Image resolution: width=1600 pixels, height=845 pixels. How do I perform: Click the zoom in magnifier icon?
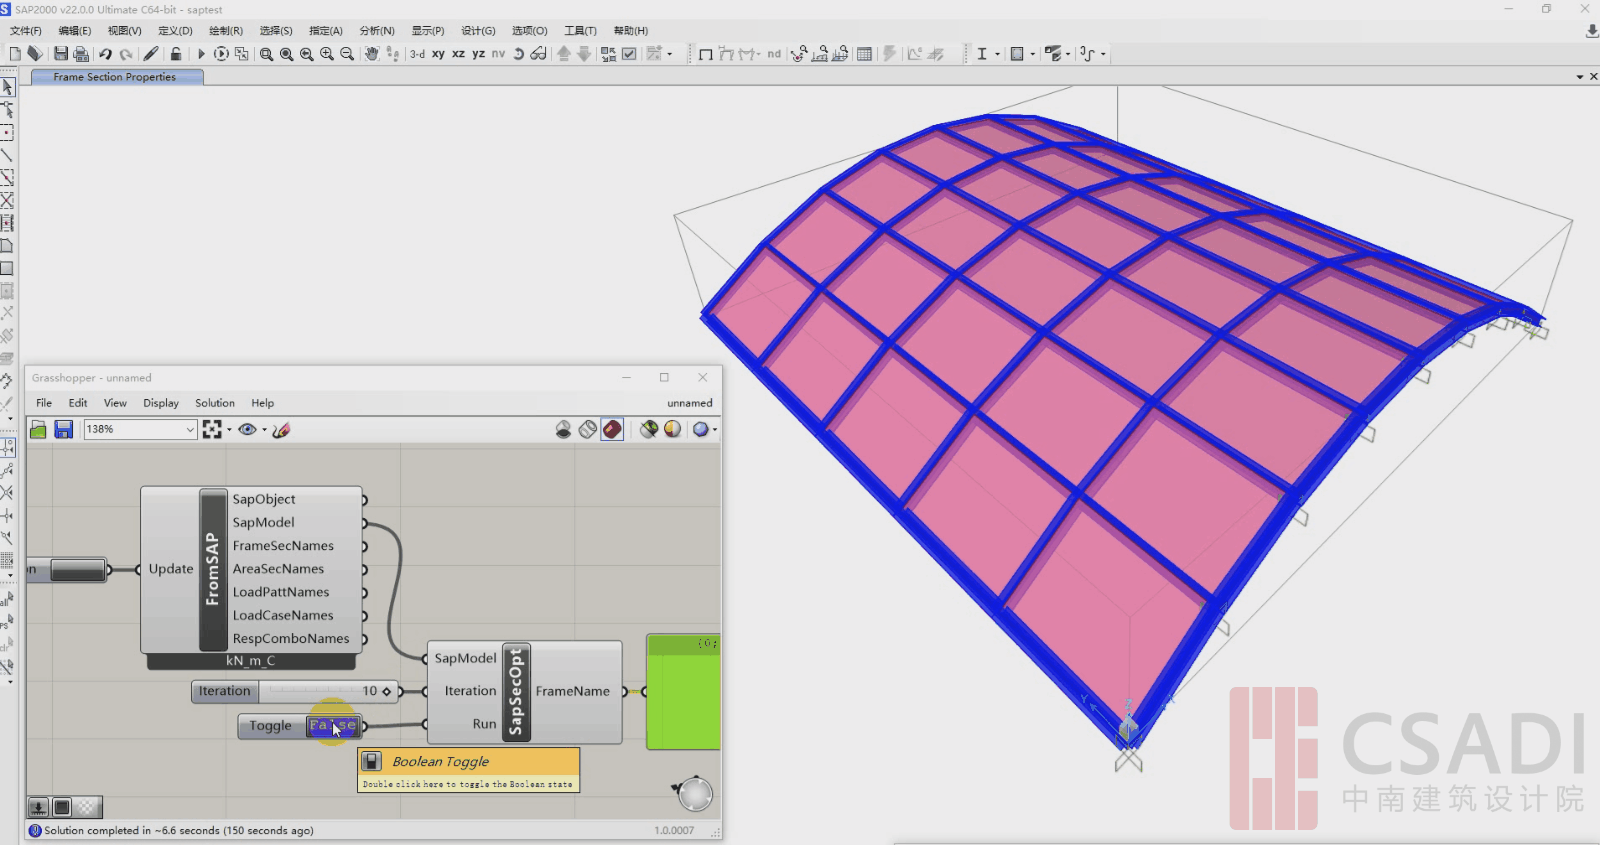click(x=327, y=54)
